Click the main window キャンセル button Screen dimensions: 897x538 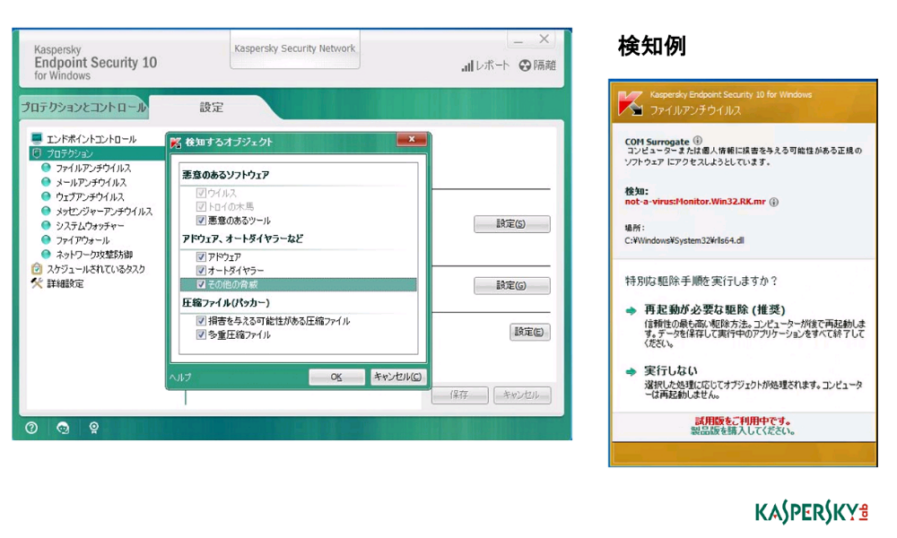coord(522,395)
